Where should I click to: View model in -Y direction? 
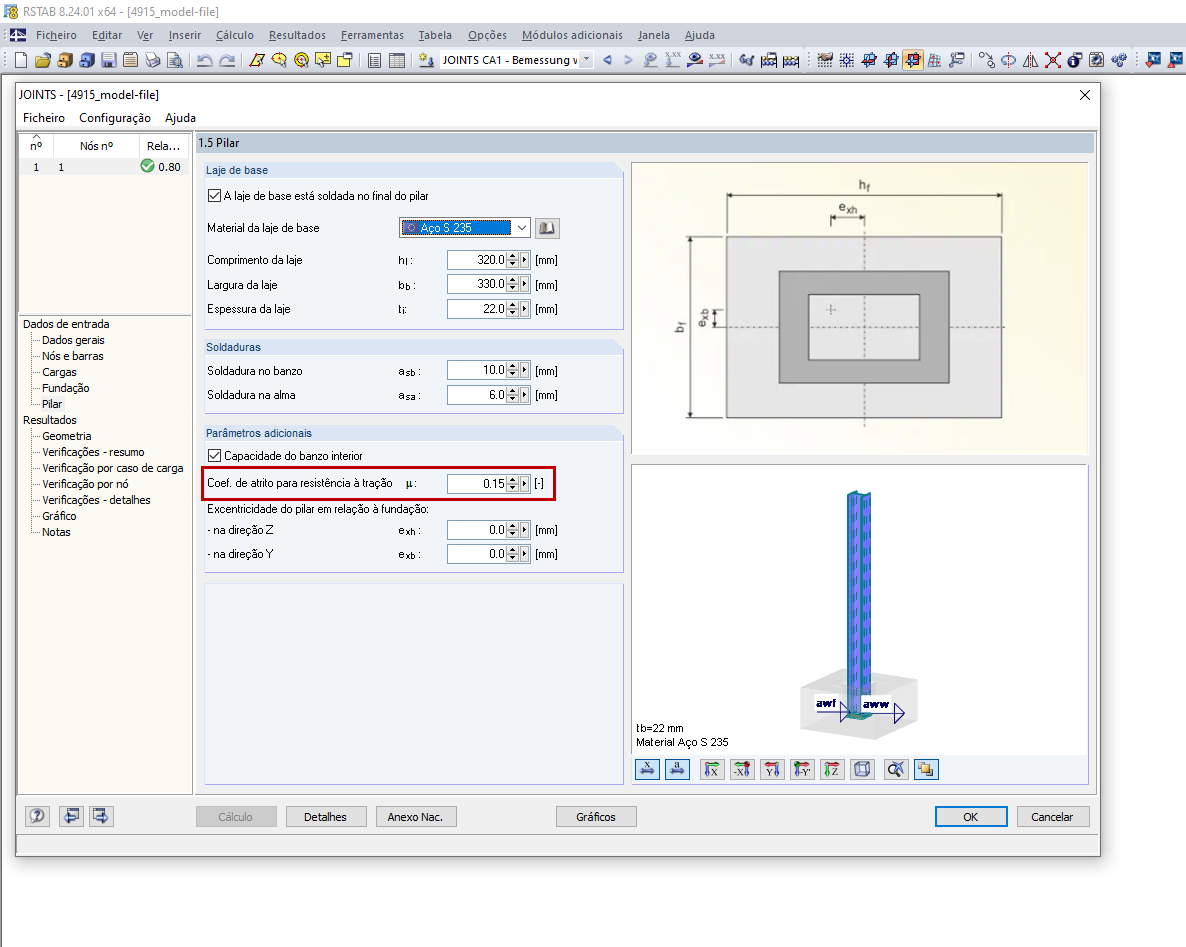pyautogui.click(x=802, y=769)
